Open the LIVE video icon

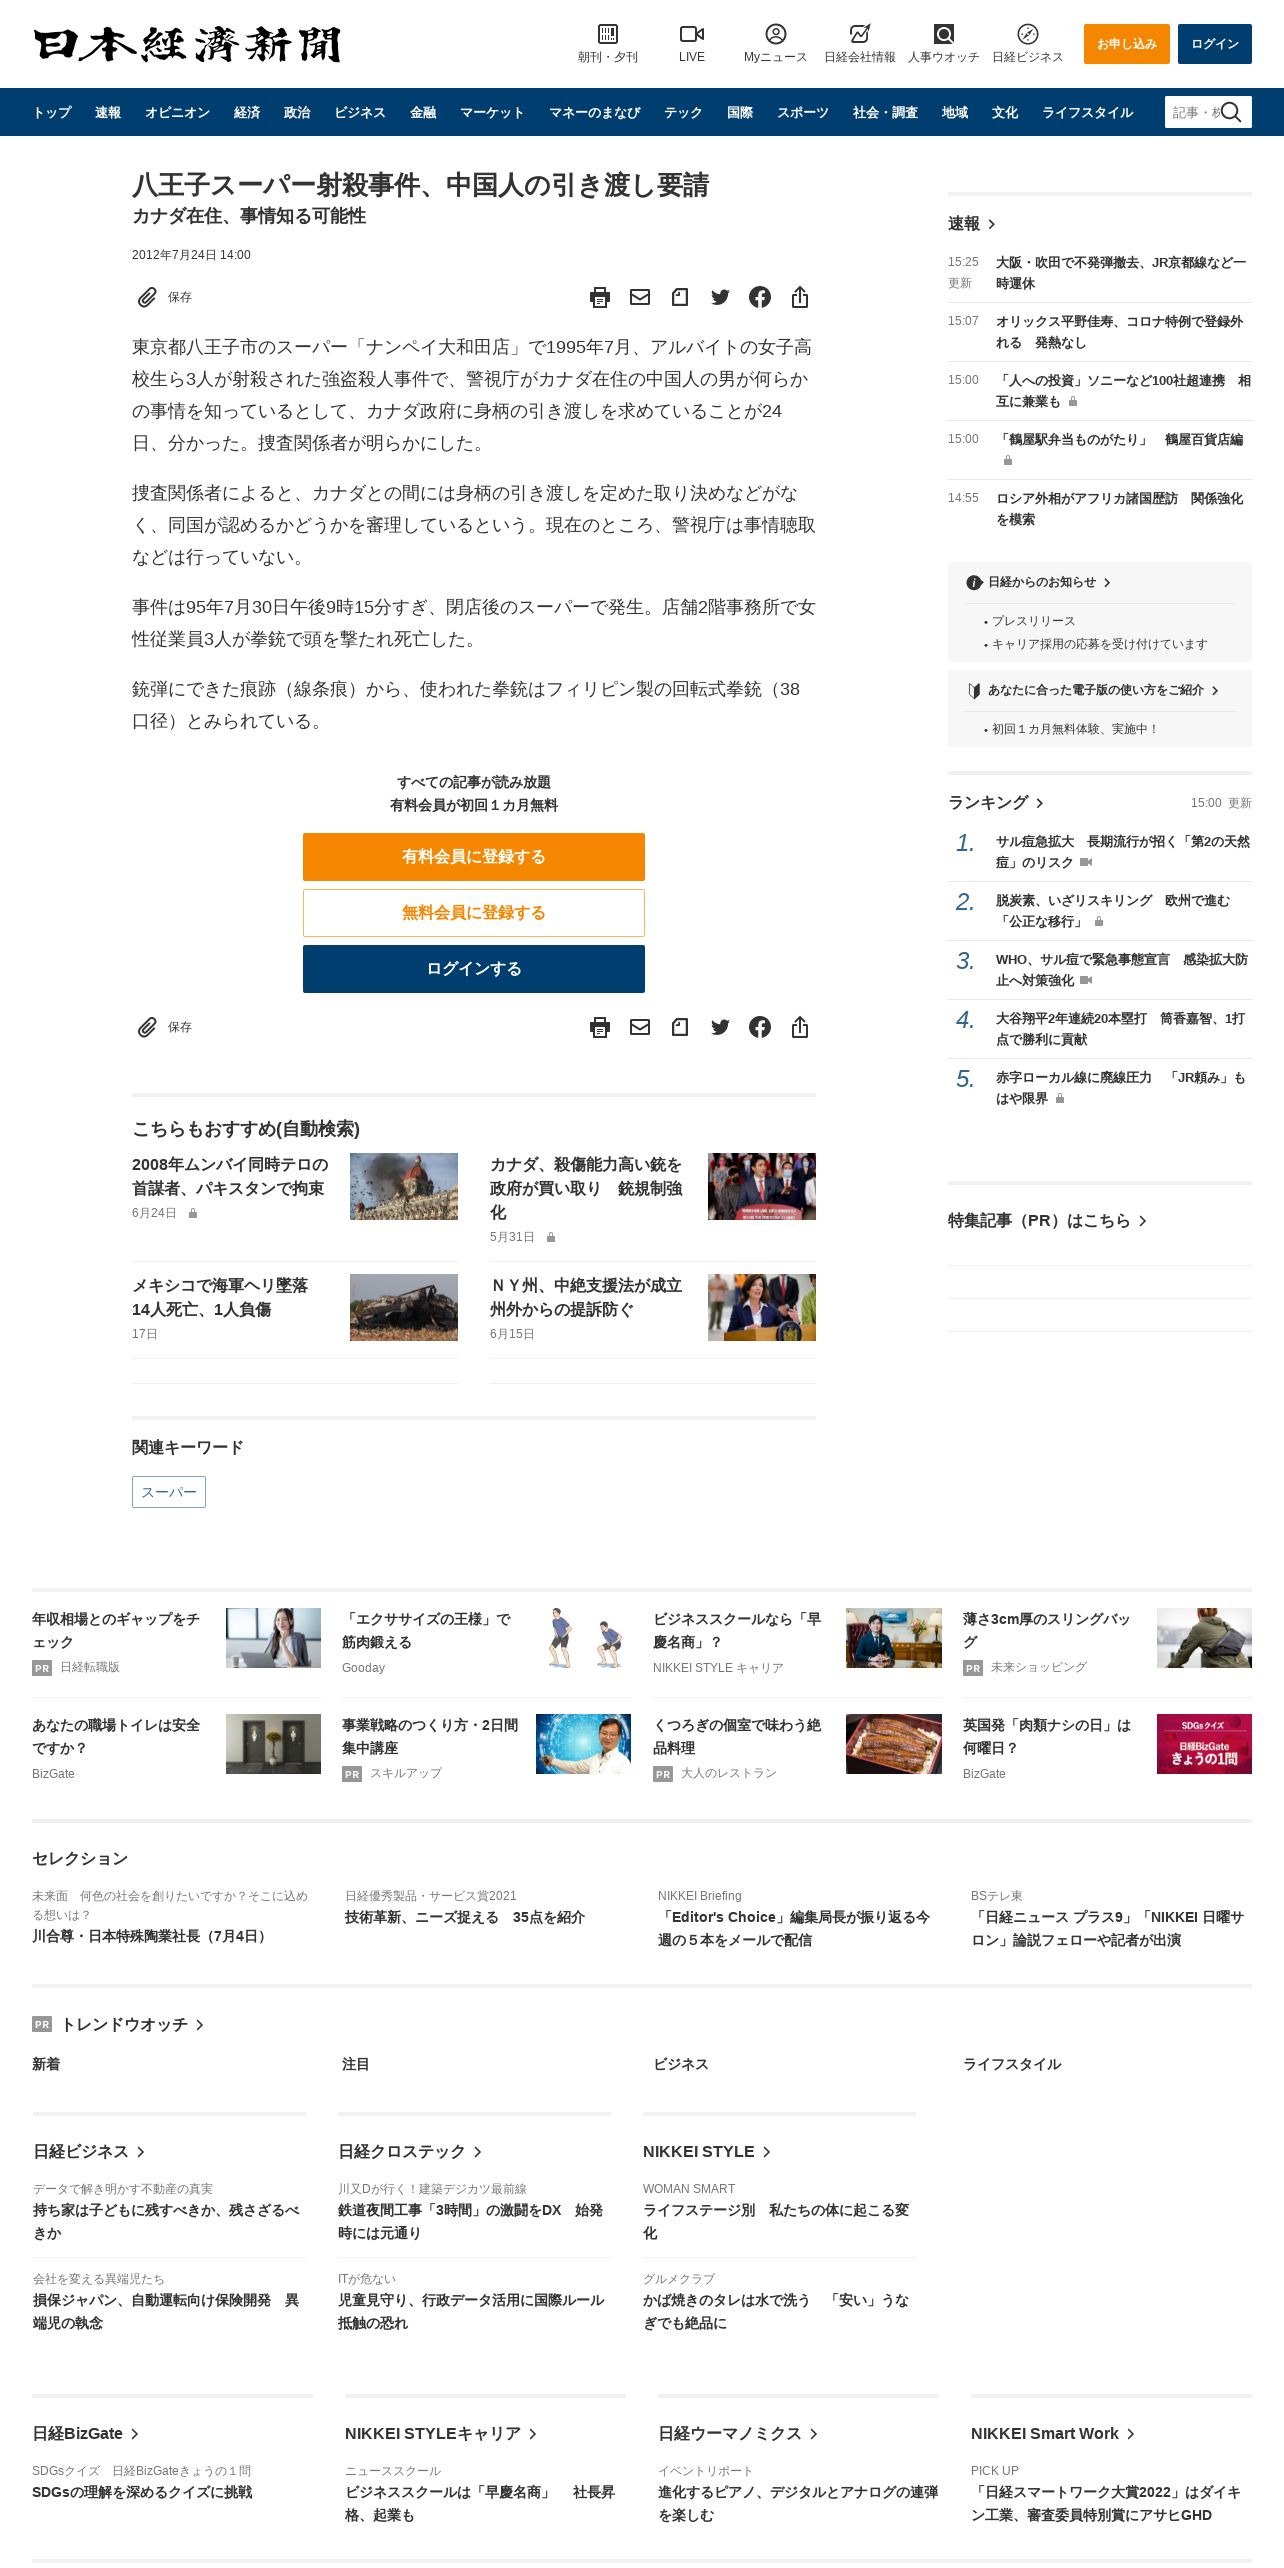coord(691,34)
